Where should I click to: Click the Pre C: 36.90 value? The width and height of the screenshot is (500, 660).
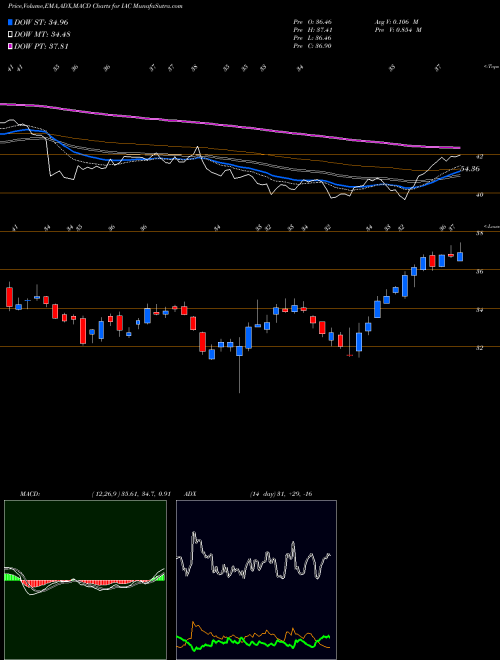coord(312,46)
